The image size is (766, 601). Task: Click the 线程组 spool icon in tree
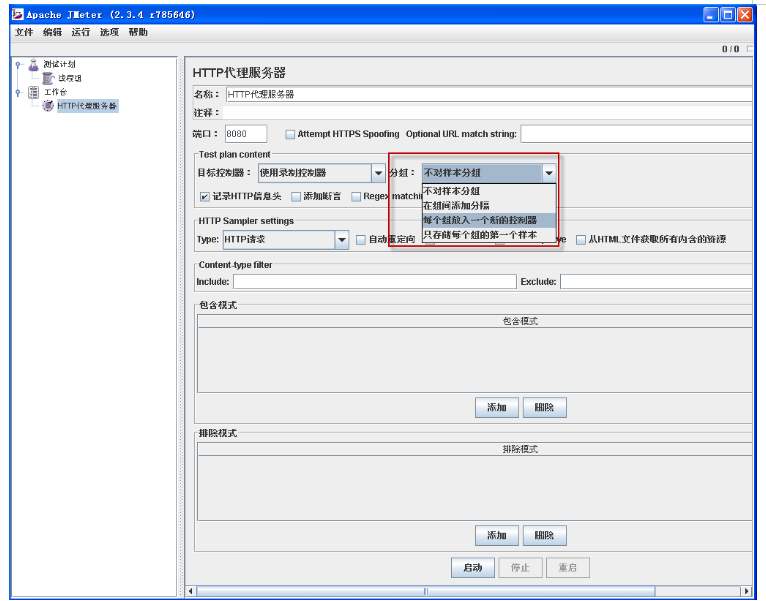tap(47, 78)
